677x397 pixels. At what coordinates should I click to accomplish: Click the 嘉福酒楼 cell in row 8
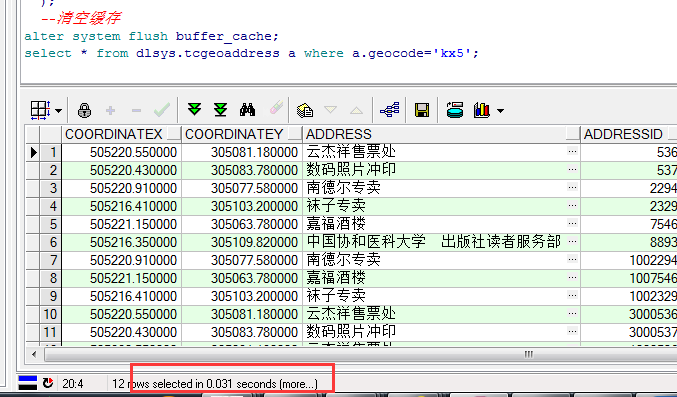coord(441,278)
